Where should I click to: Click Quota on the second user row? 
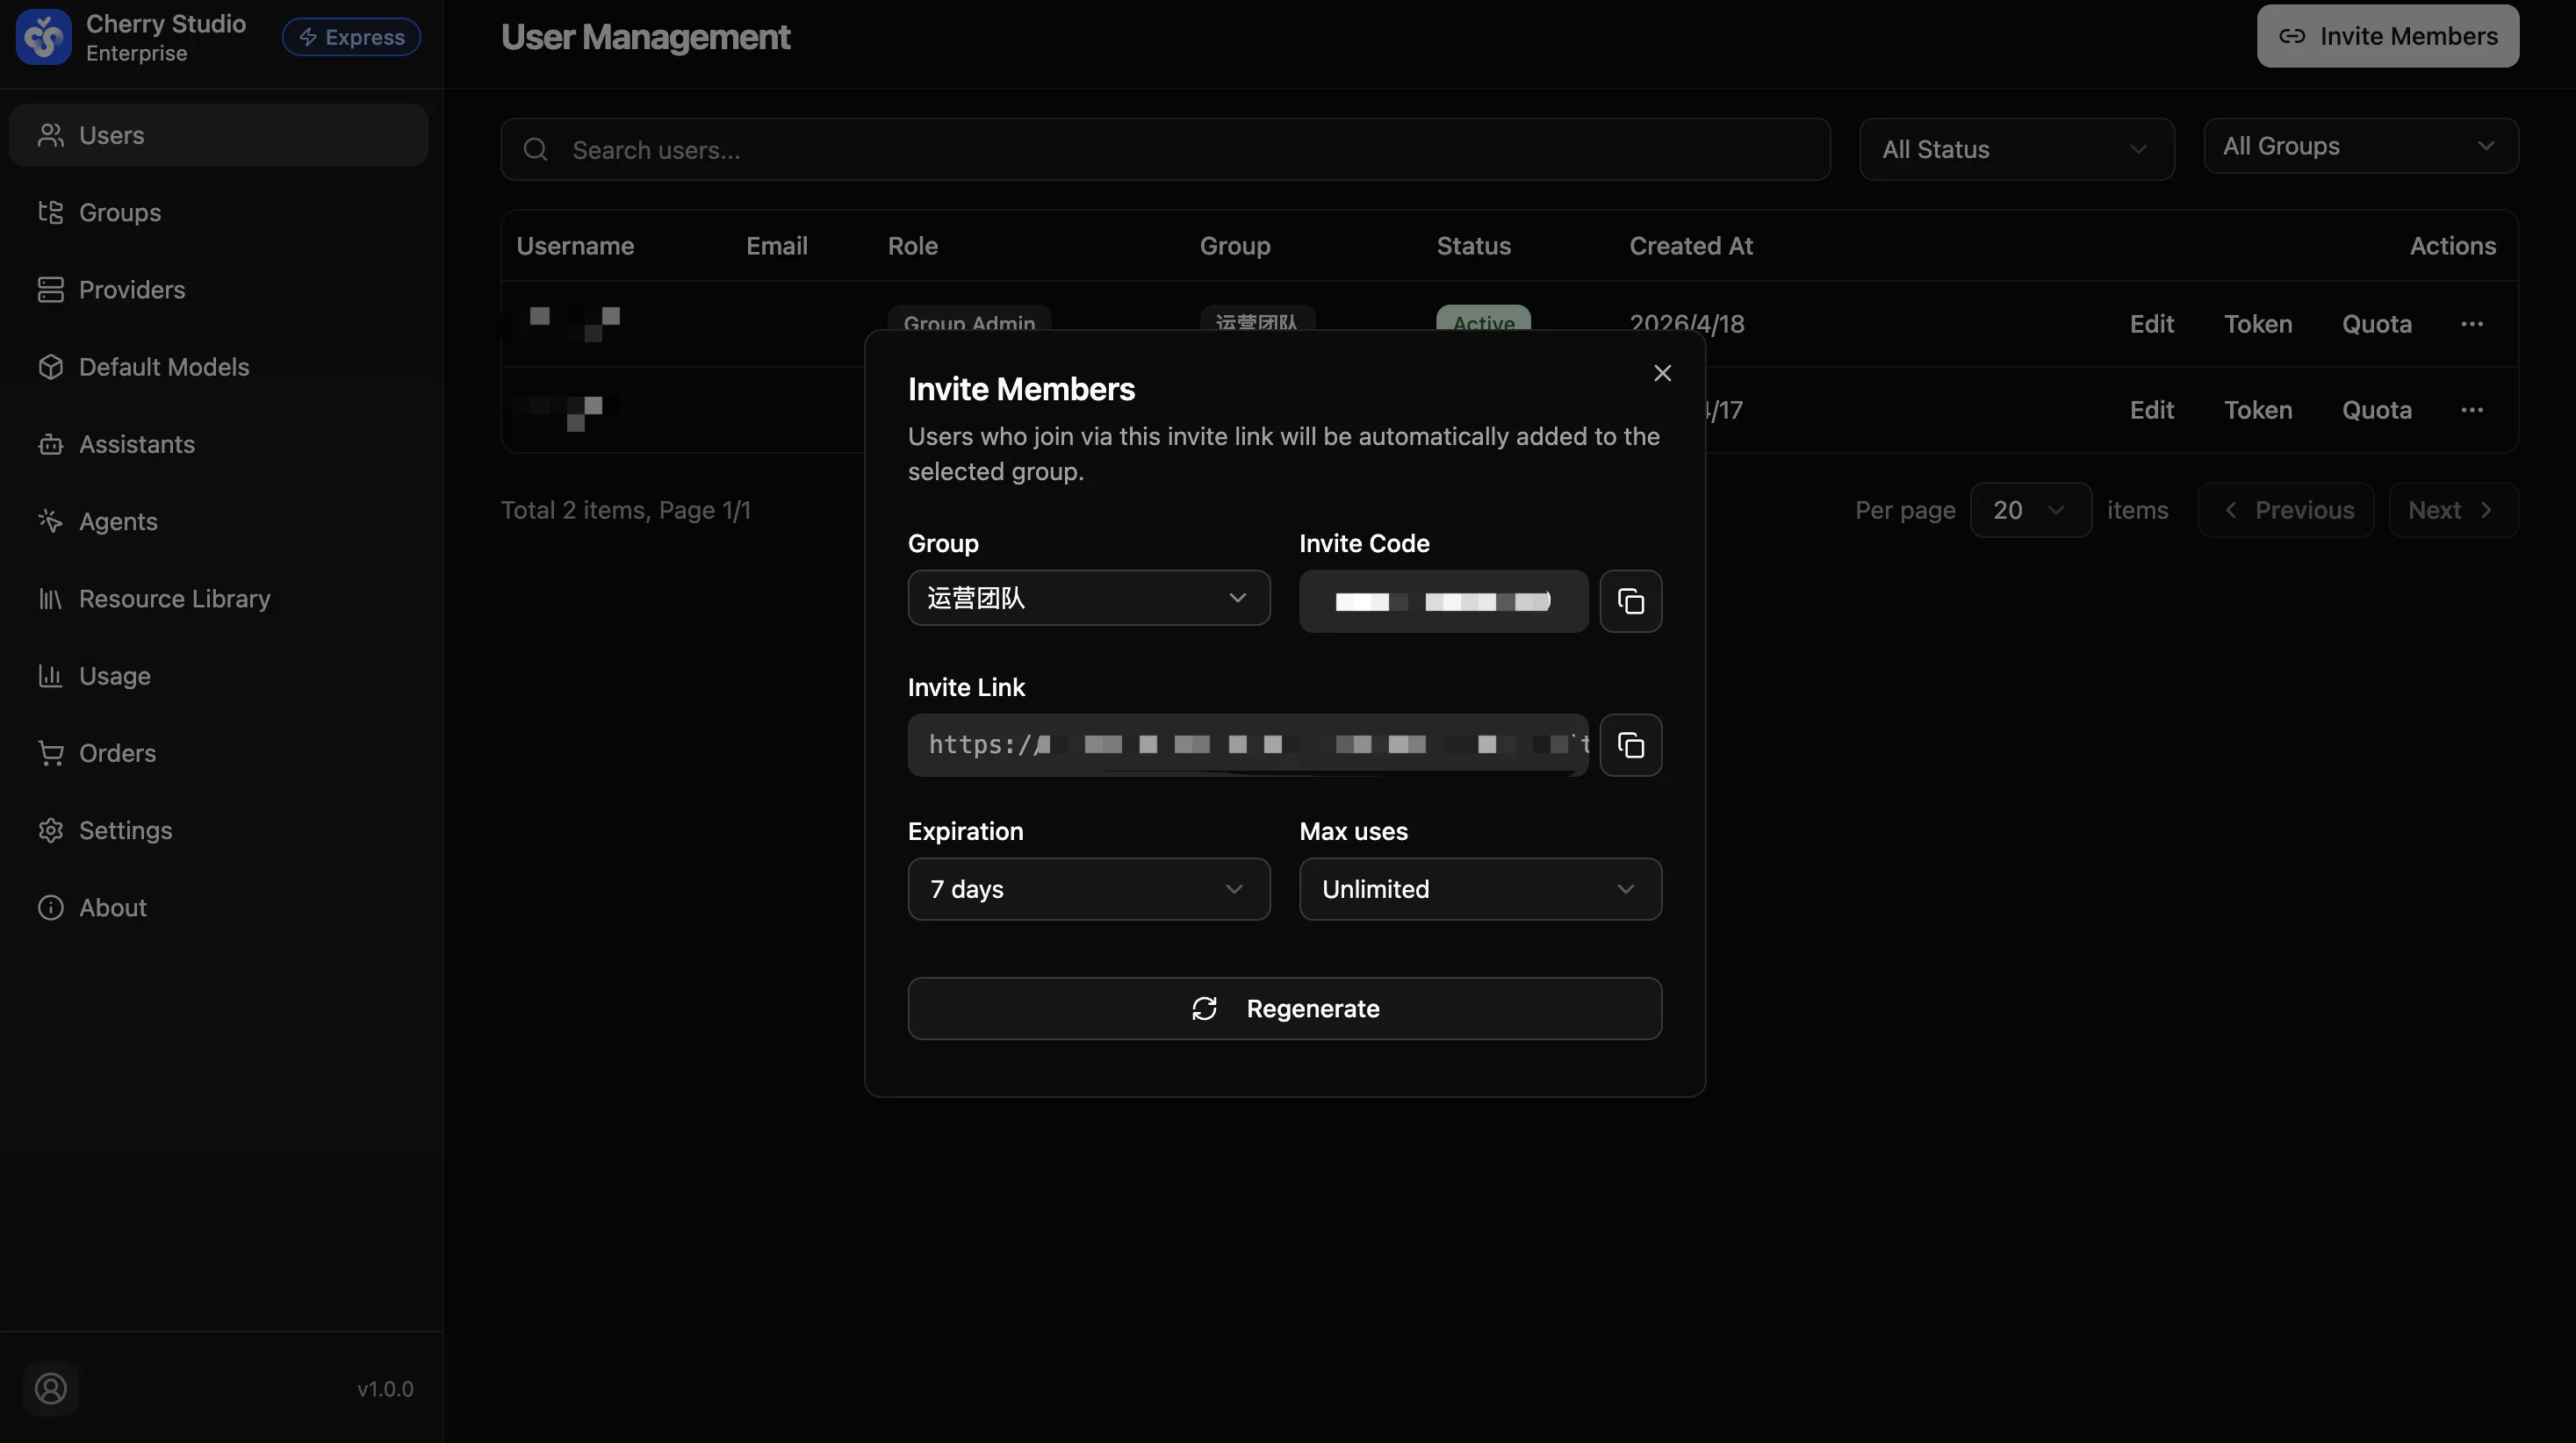[x=2376, y=410]
